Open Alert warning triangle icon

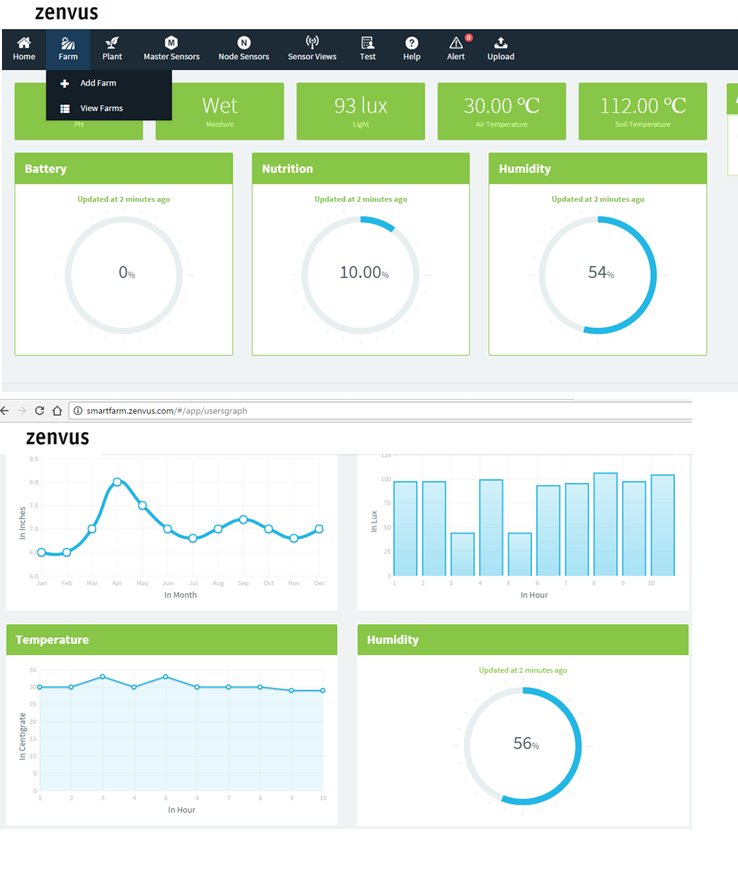456,43
